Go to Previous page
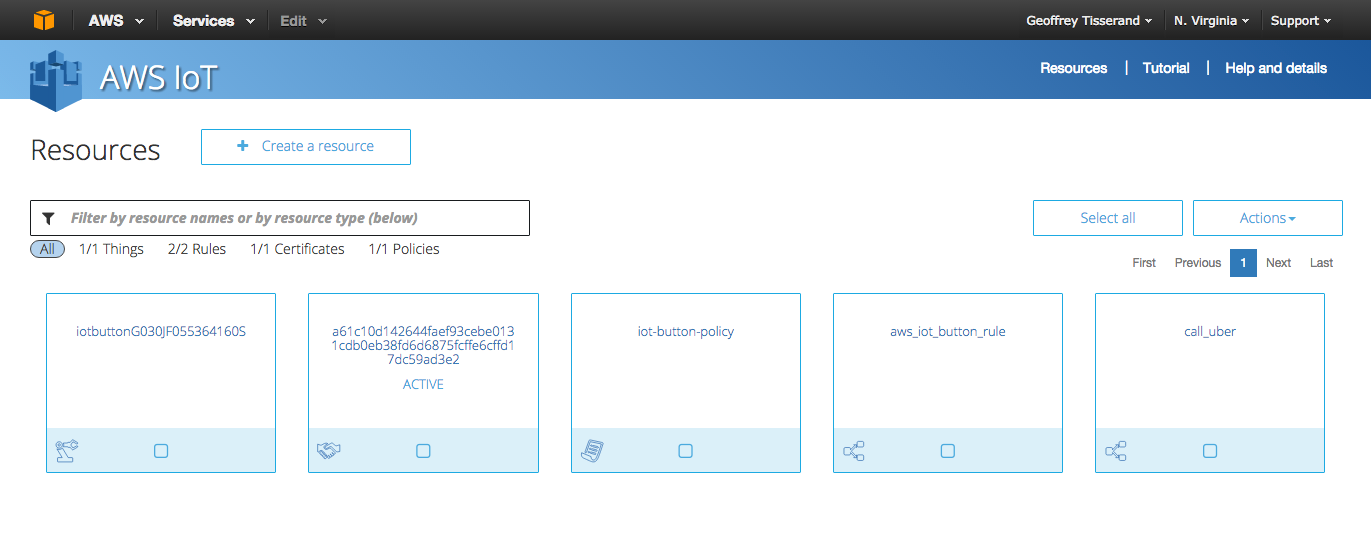 1198,263
